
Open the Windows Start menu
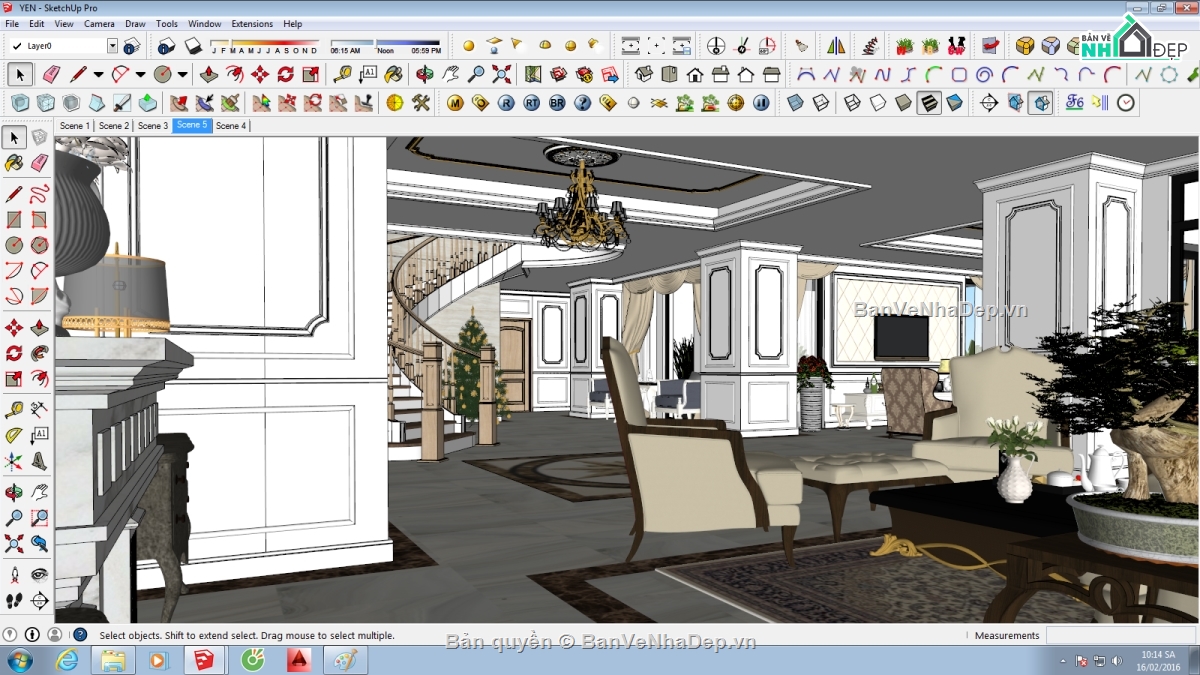click(x=18, y=660)
